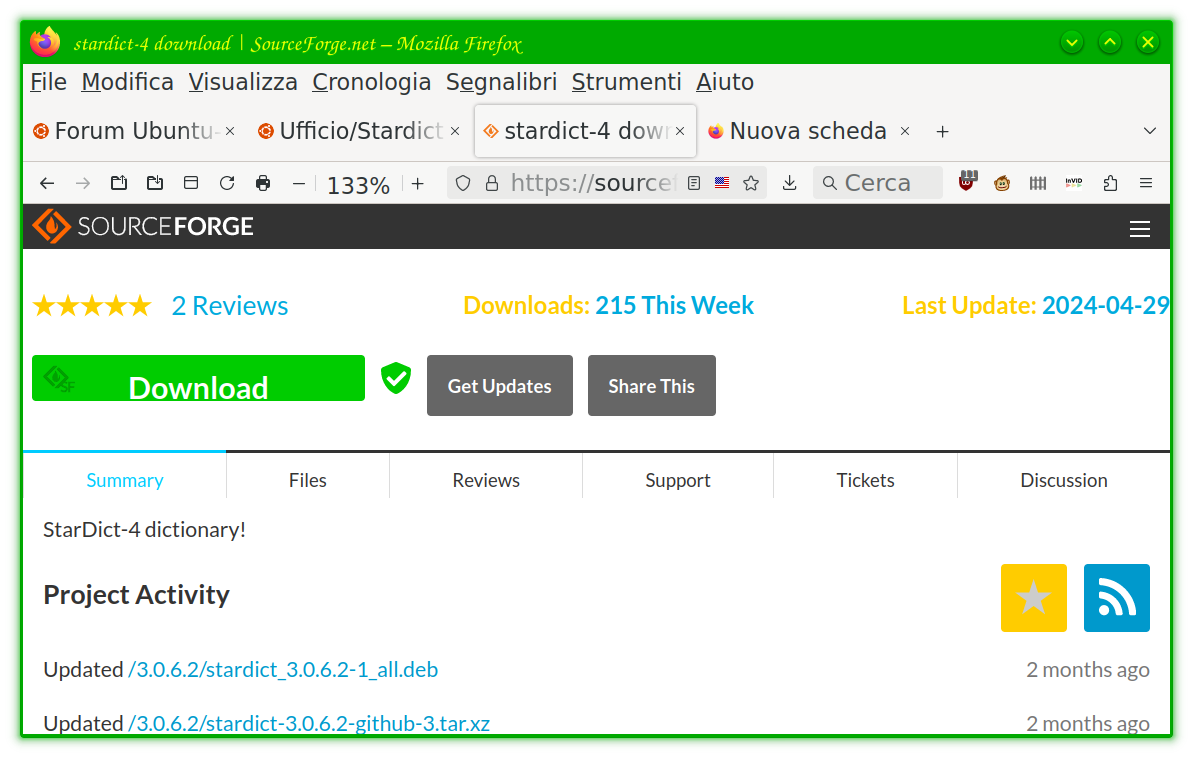Click the five-star rating
Image resolution: width=1193 pixels, height=758 pixels.
[92, 306]
